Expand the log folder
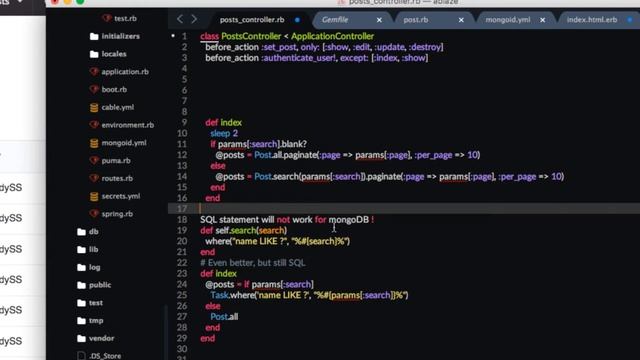Image resolution: width=640 pixels, height=360 pixels. pos(94,267)
